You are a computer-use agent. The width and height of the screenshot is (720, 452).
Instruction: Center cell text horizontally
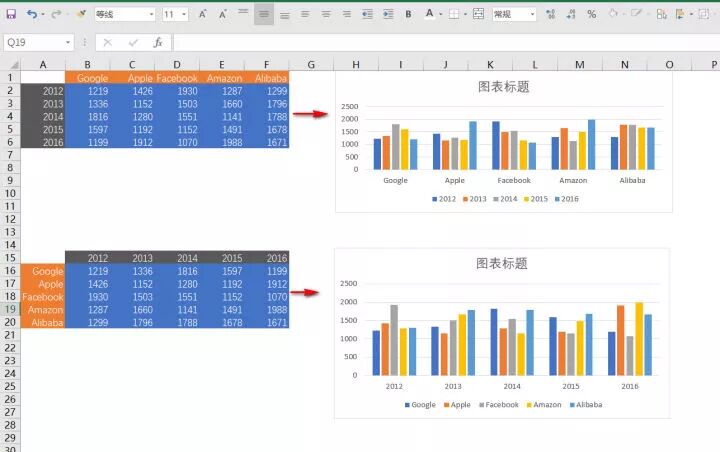[326, 14]
